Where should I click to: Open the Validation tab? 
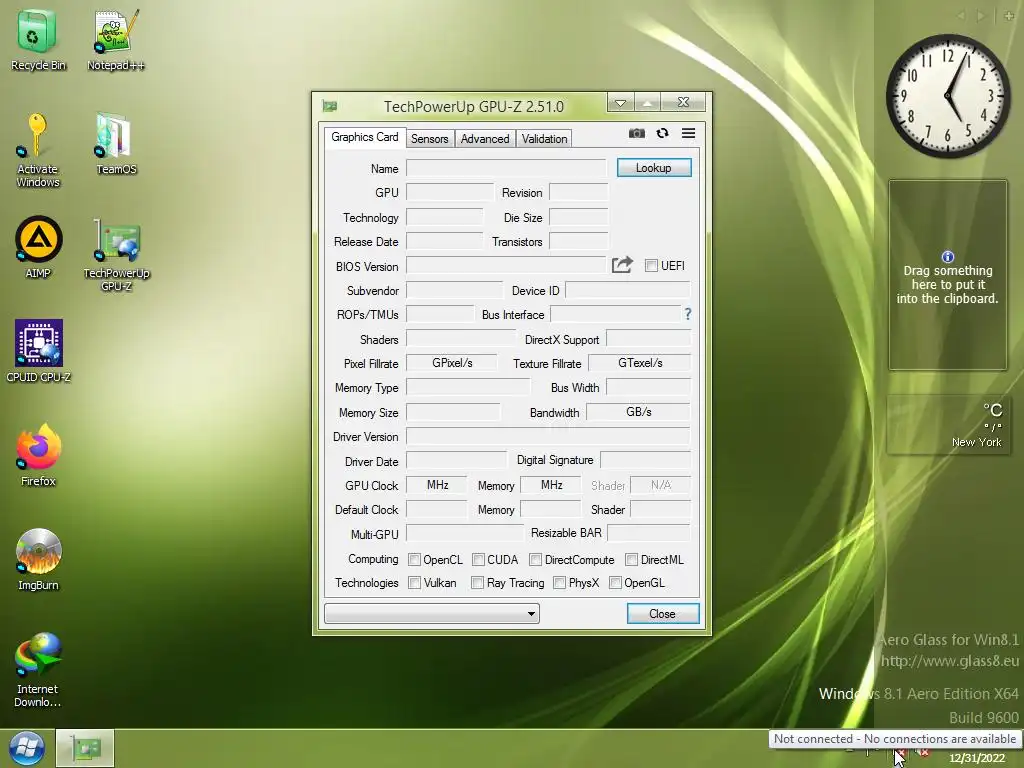click(544, 138)
